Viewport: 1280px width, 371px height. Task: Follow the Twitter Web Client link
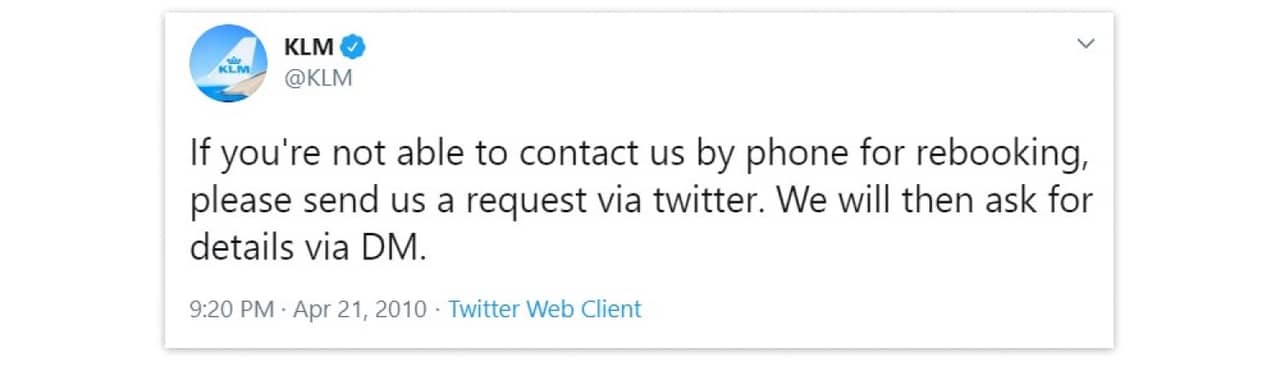tap(544, 309)
